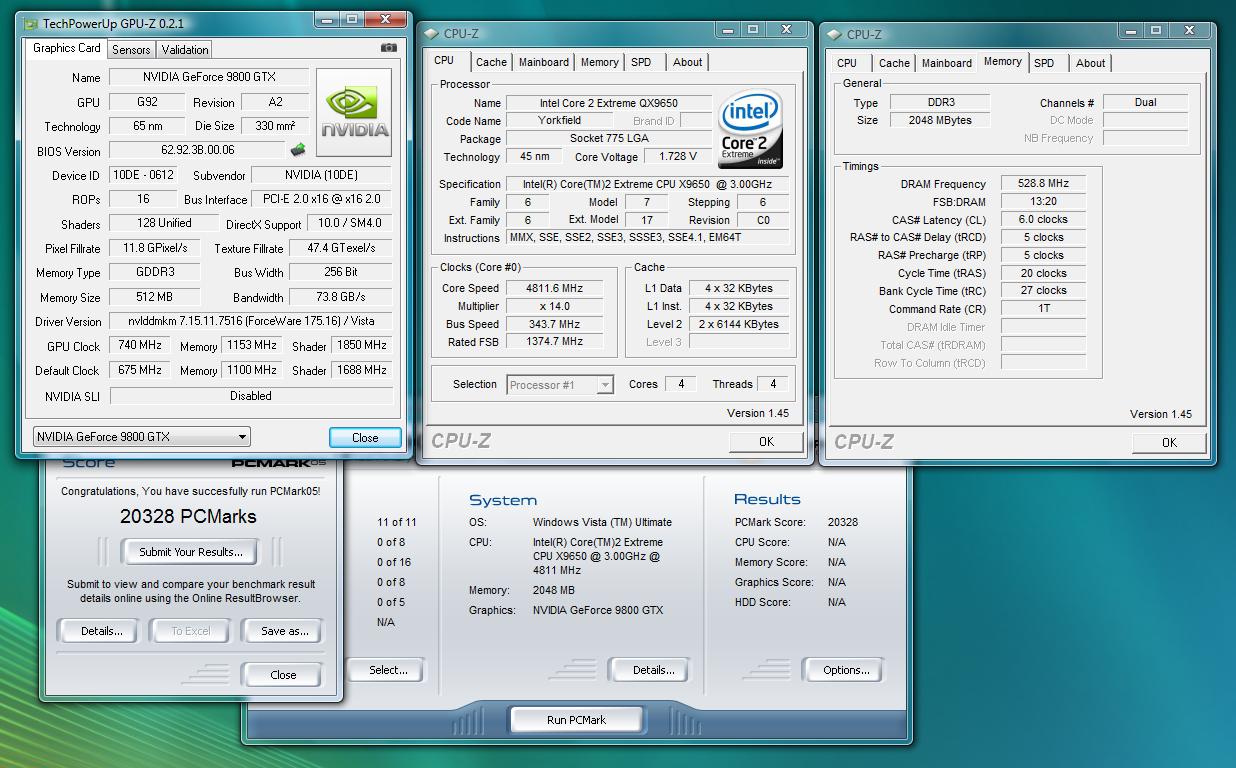Image resolution: width=1236 pixels, height=768 pixels.
Task: Click the BIOS save chip icon in GPU-Z
Action: point(298,150)
